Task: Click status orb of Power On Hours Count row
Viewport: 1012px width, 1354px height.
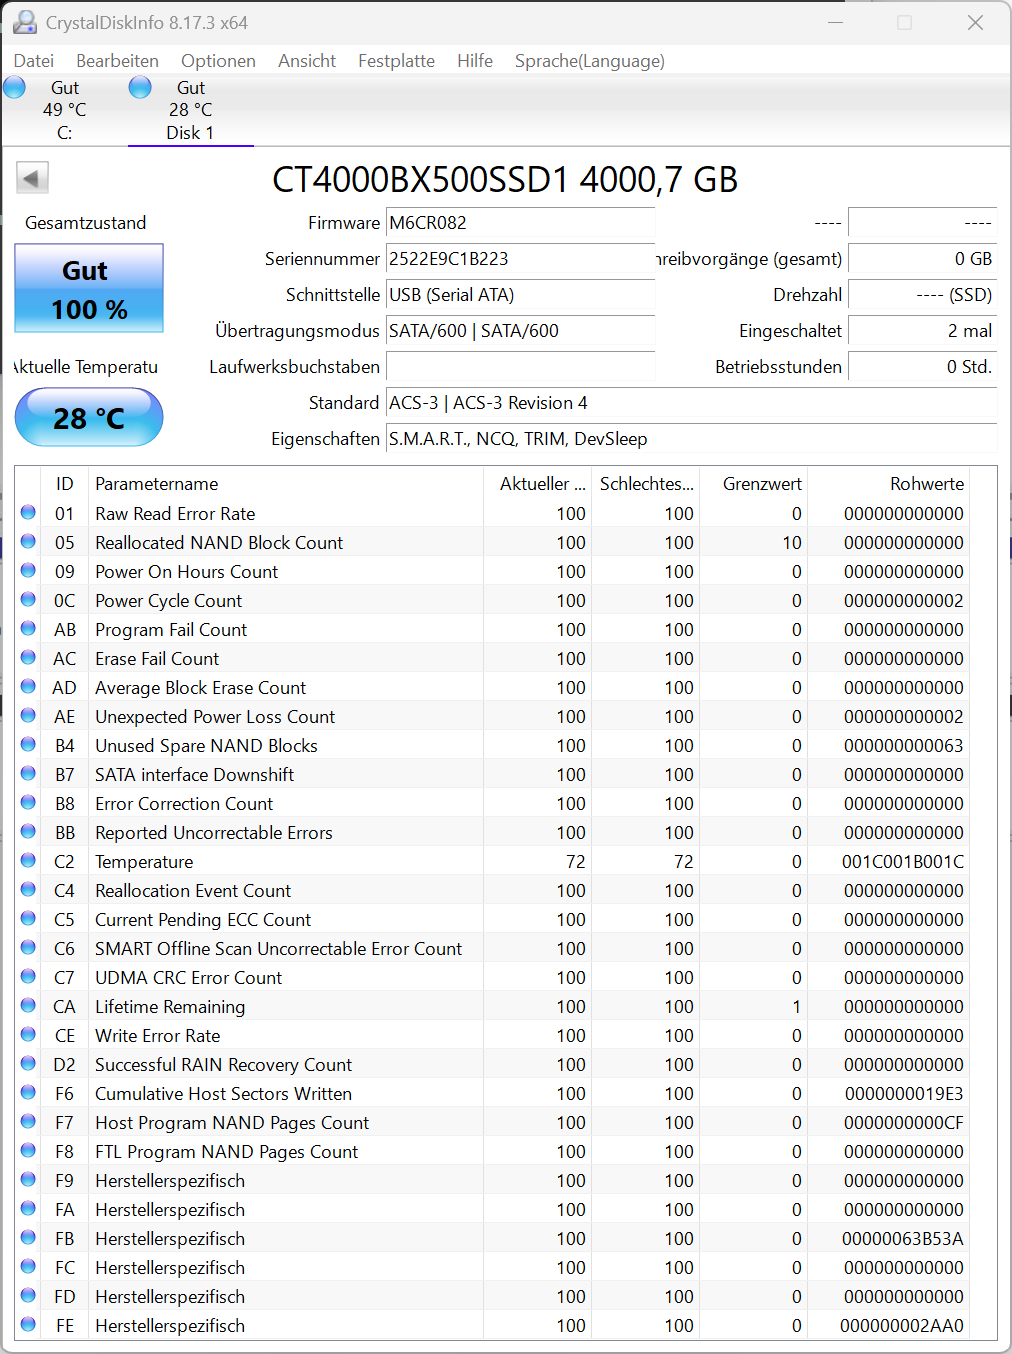Action: [28, 570]
